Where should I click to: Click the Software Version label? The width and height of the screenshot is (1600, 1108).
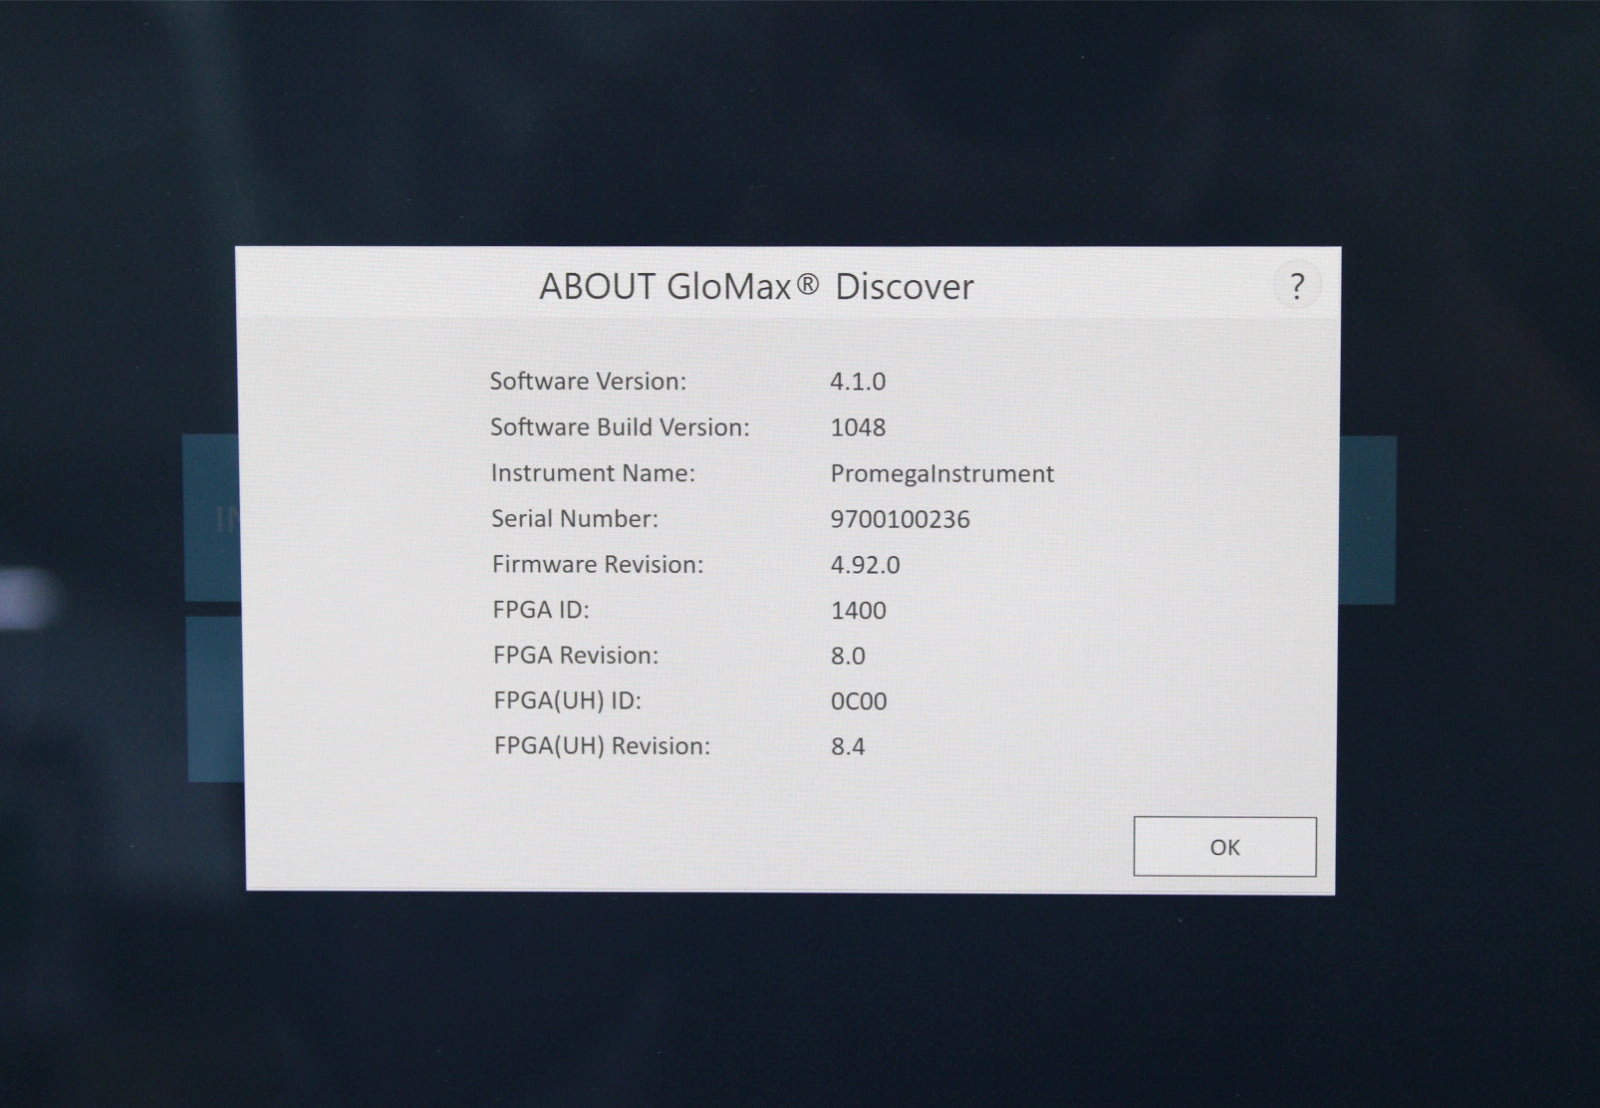pyautogui.click(x=588, y=381)
